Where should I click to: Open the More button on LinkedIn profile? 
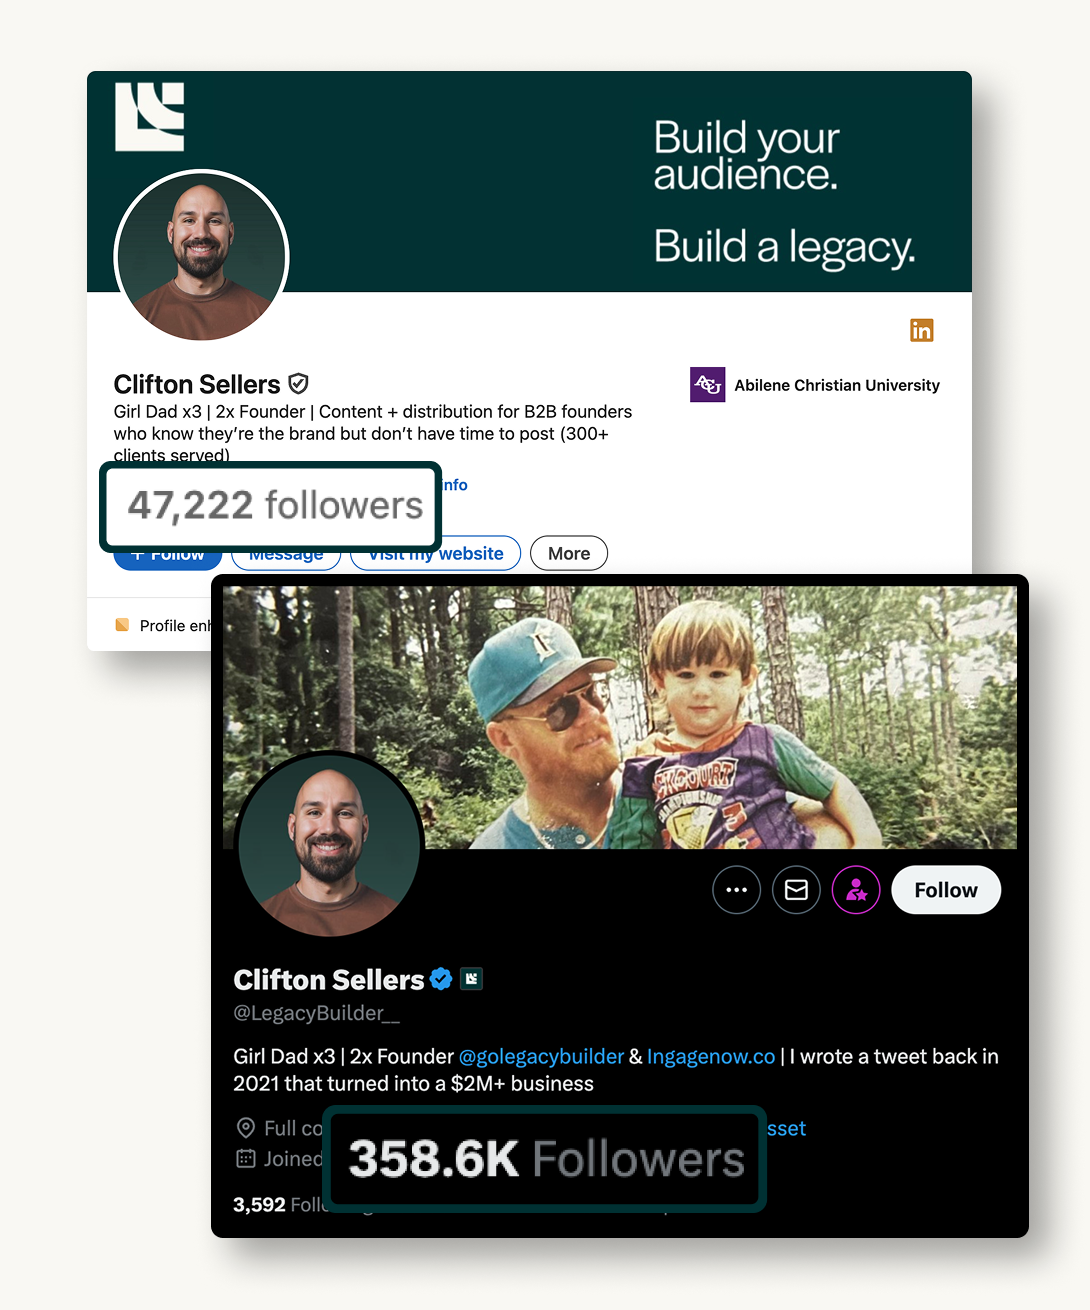569,553
